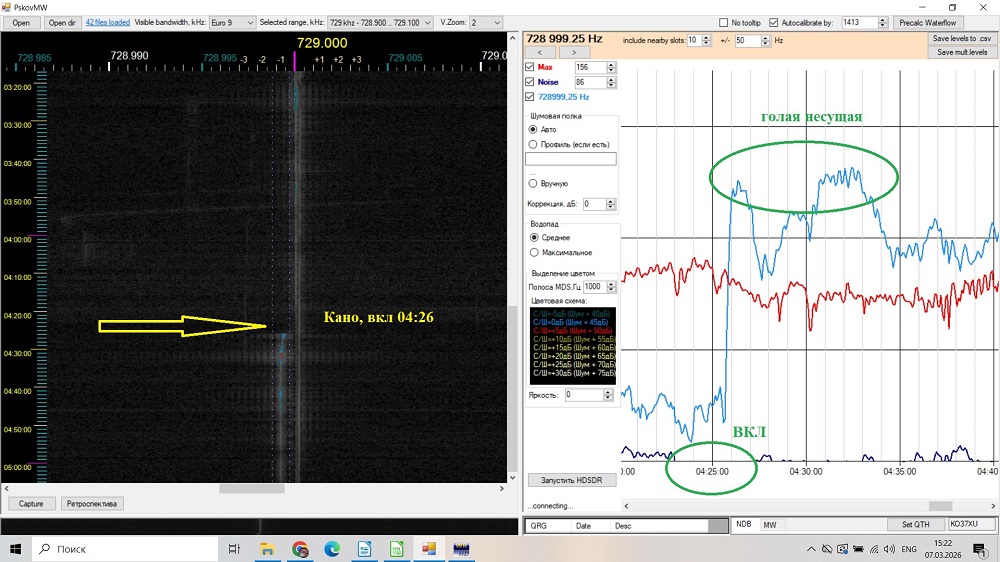Click the Precalc Waterflow button
Image resolution: width=1000 pixels, height=562 pixels.
tap(929, 22)
